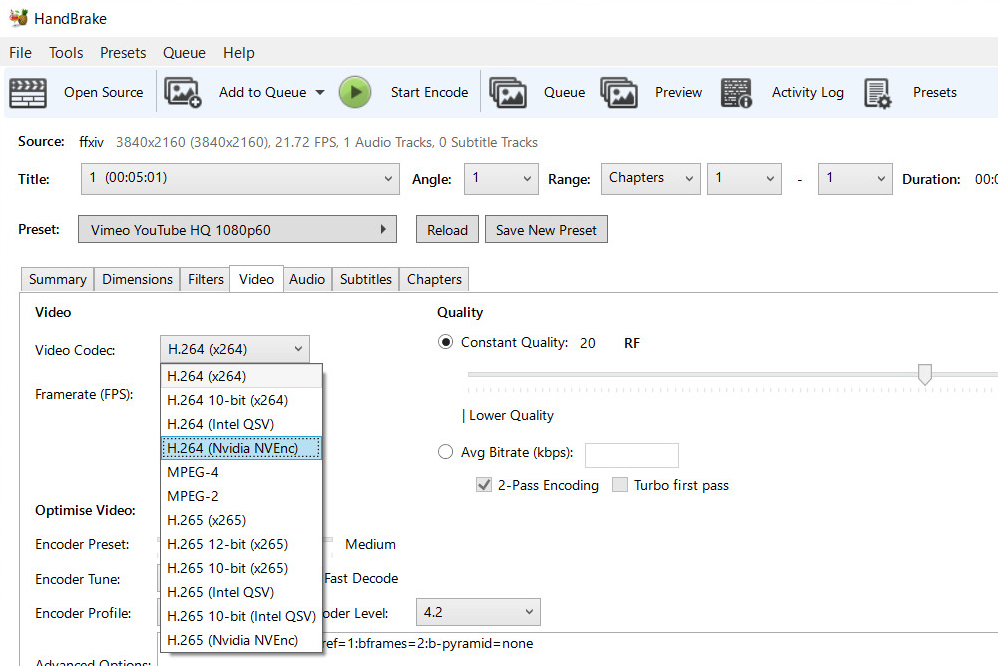Viewport: 998px width, 666px height.
Task: Click the Presets document gear icon
Action: 878,94
